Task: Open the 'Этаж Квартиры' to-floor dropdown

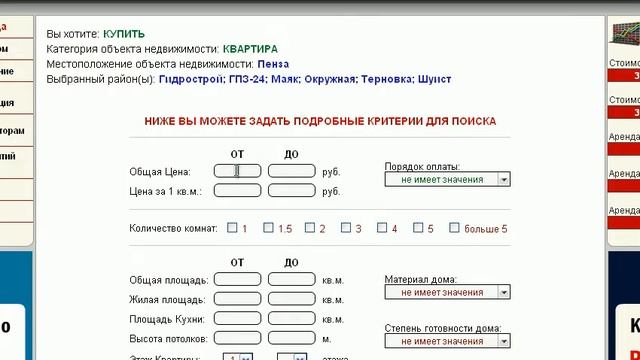Action: [292, 357]
